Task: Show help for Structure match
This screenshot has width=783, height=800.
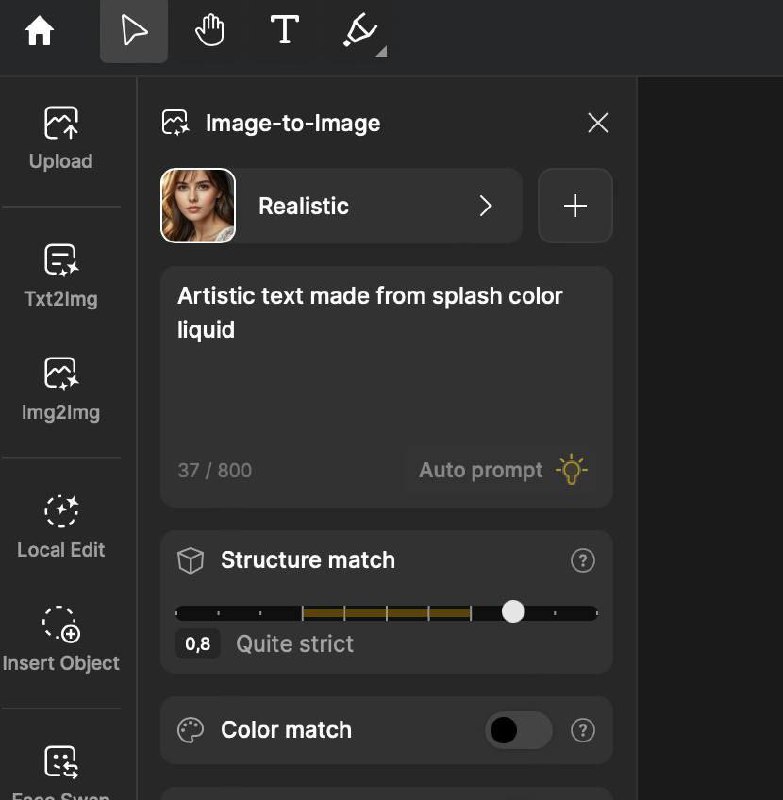Action: (583, 561)
